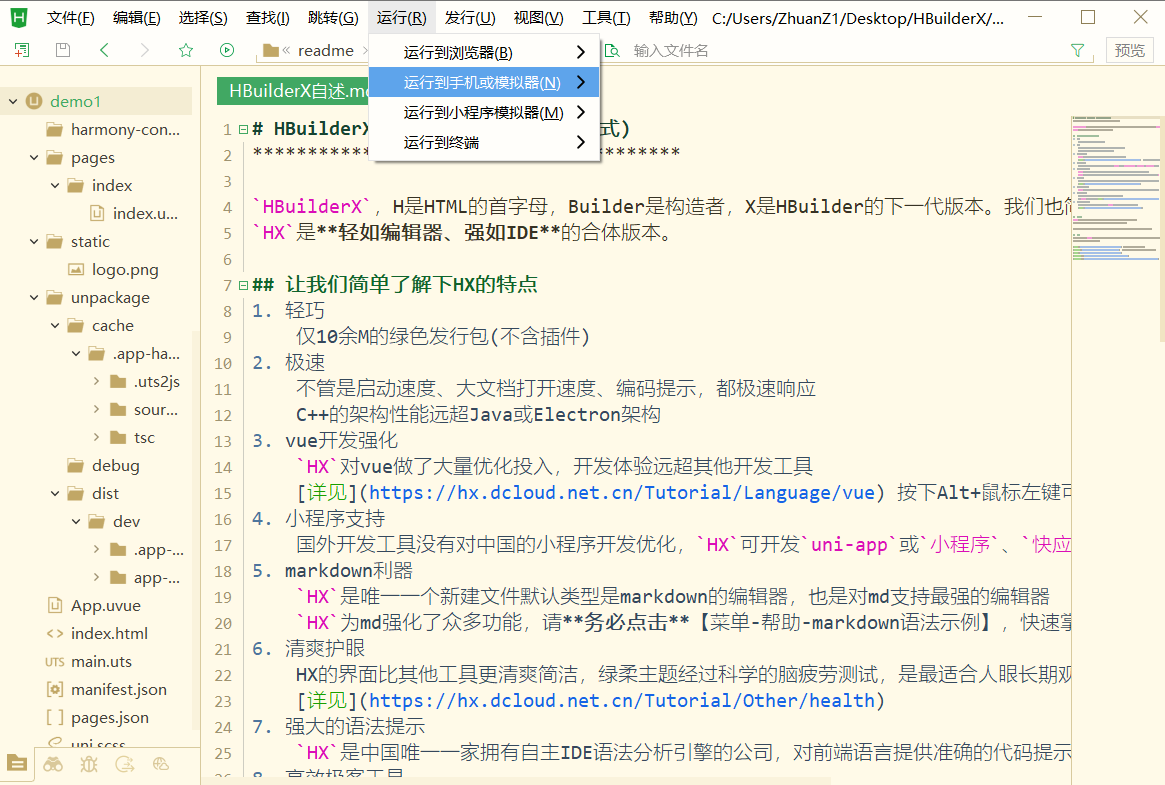Image resolution: width=1165 pixels, height=785 pixels.
Task: Click the code minimap on the right
Action: [x=1115, y=189]
